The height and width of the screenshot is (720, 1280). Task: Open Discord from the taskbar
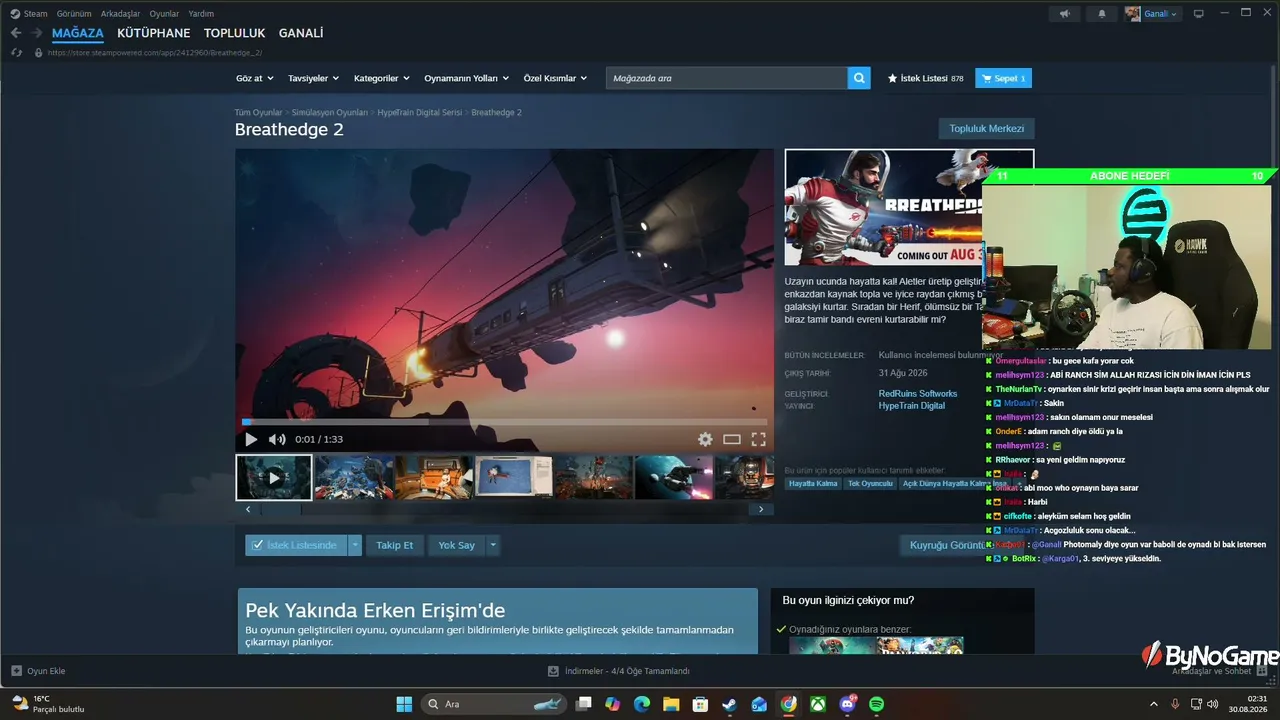click(x=848, y=704)
